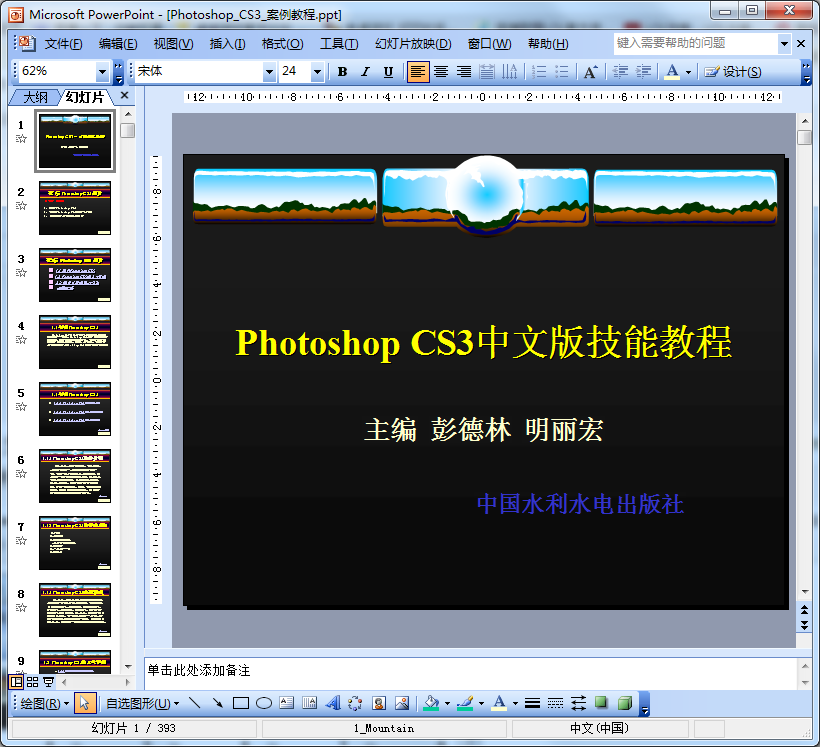Select the Oval drawing tool

coord(264,703)
